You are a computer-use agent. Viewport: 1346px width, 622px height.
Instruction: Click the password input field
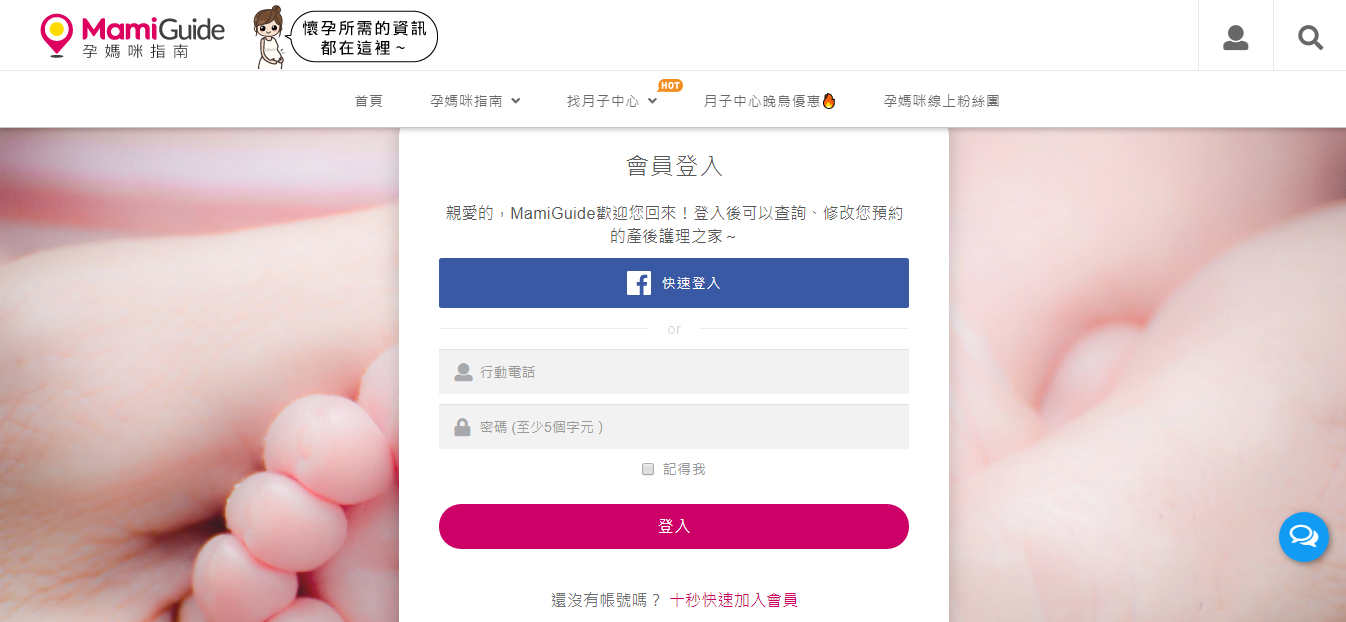tap(674, 426)
